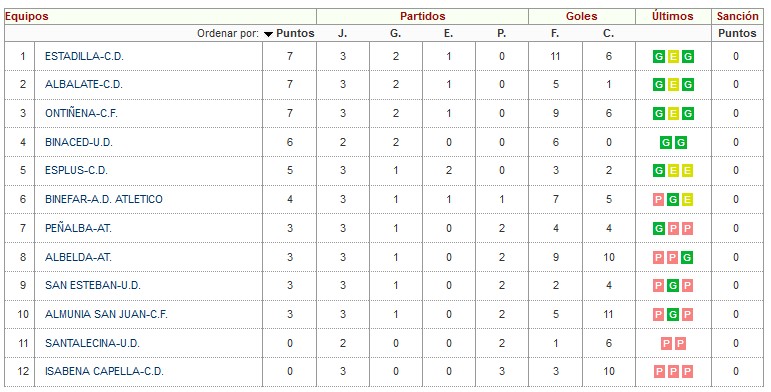Image resolution: width=771 pixels, height=392 pixels.
Task: Click last P badge for ISABENA CAPELLA-C.D.
Action: [687, 371]
